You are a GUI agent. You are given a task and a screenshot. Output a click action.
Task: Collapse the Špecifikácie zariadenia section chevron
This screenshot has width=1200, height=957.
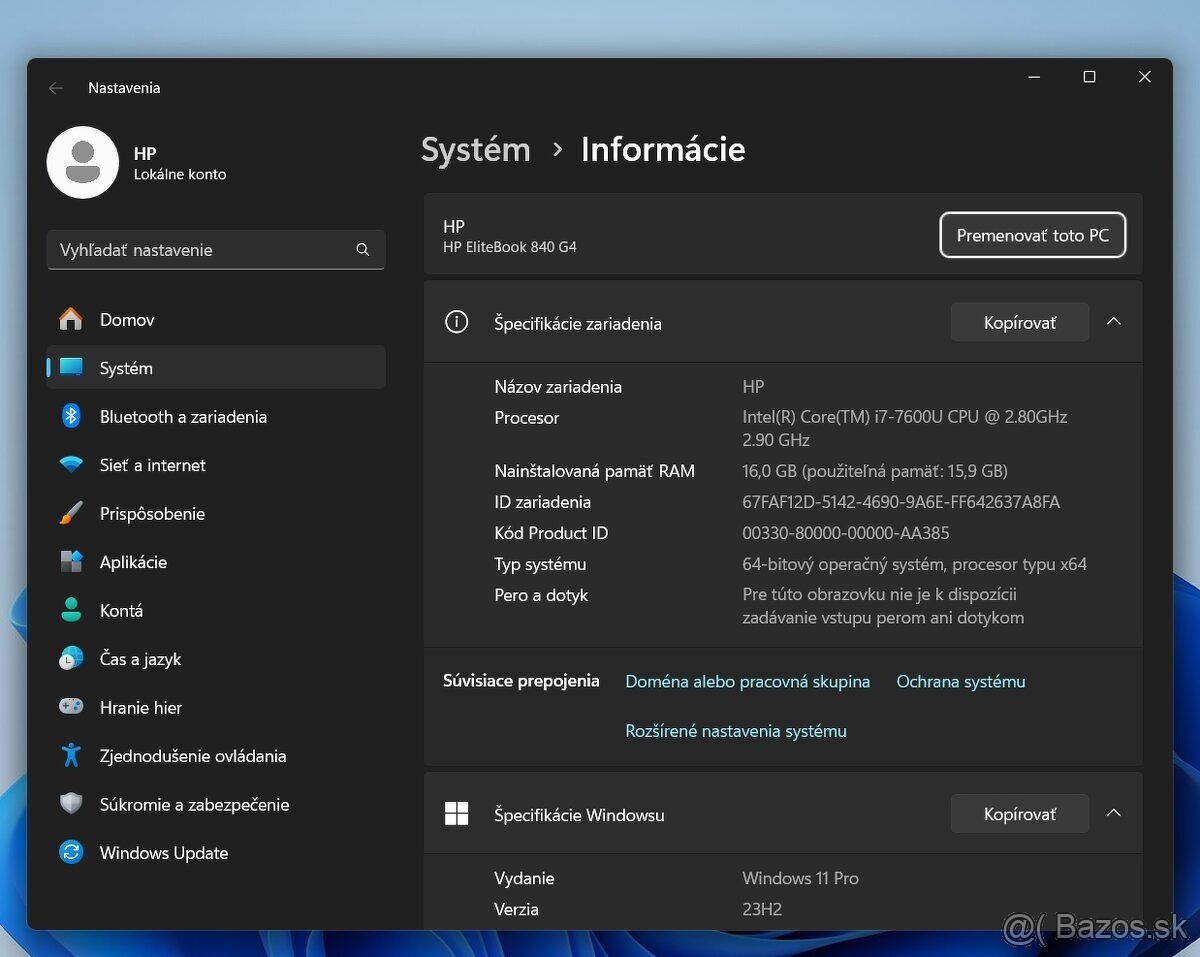pyautogui.click(x=1113, y=322)
